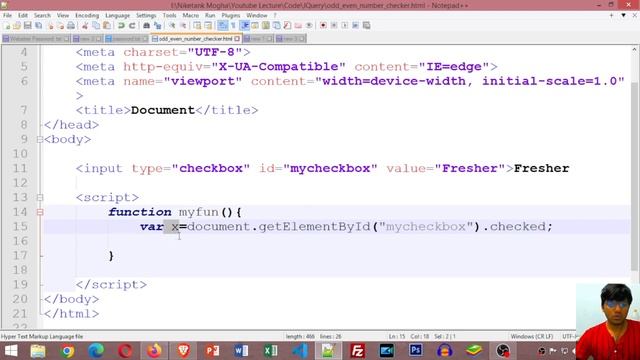Click the User Defined Language dialog icon
This screenshot has width=640, height=360.
pyautogui.click(x=255, y=25)
